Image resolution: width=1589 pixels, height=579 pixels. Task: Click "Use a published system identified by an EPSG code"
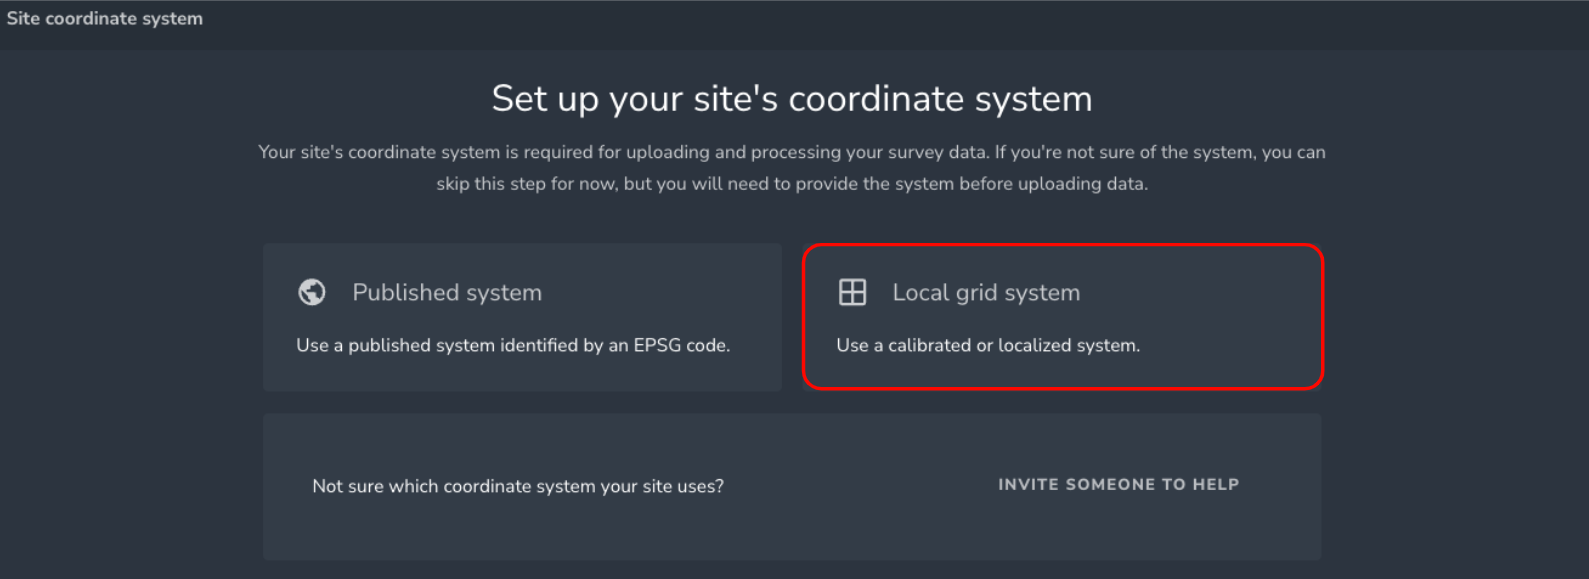(x=513, y=345)
